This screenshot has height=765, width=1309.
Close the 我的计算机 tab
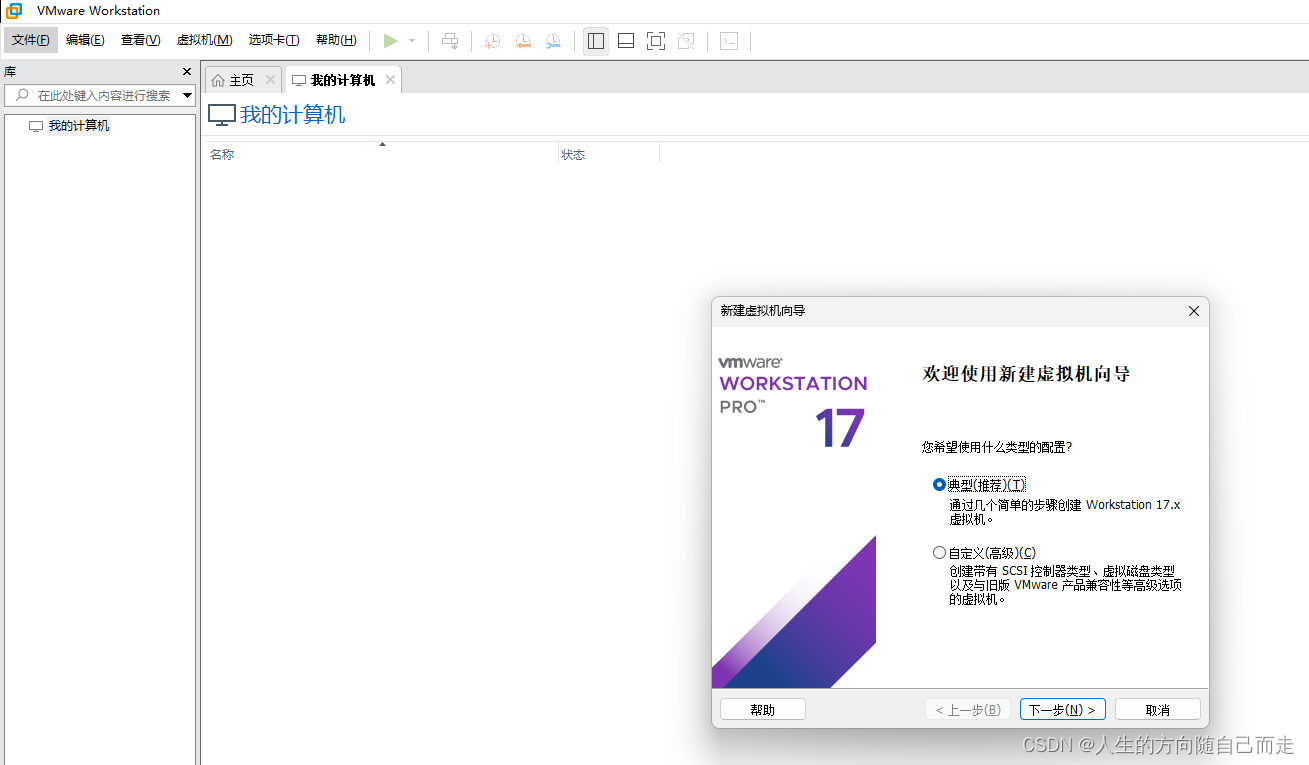tap(390, 80)
